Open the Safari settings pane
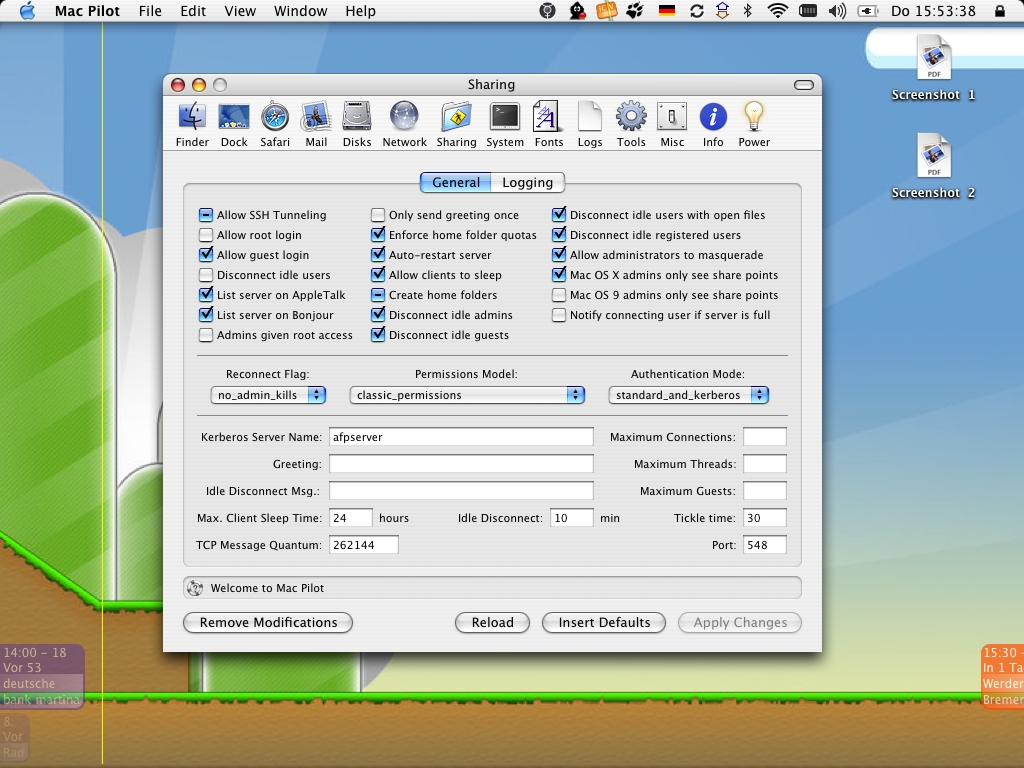Viewport: 1024px width, 768px height. [275, 125]
